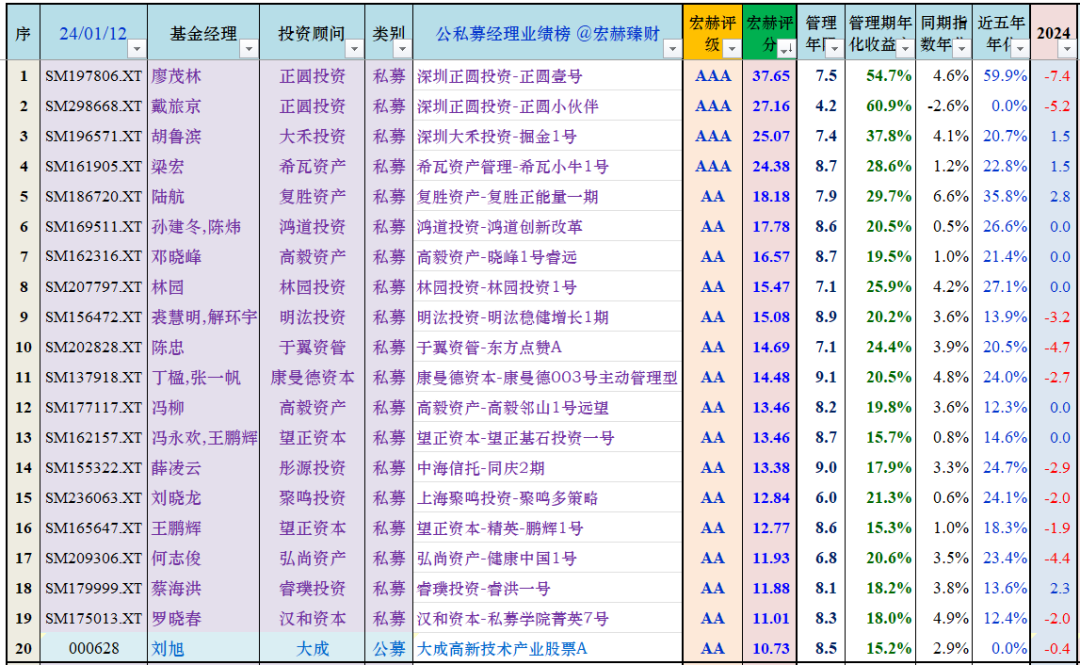Select fund manager cell 陆航
The image size is (1080, 665).
[204, 196]
